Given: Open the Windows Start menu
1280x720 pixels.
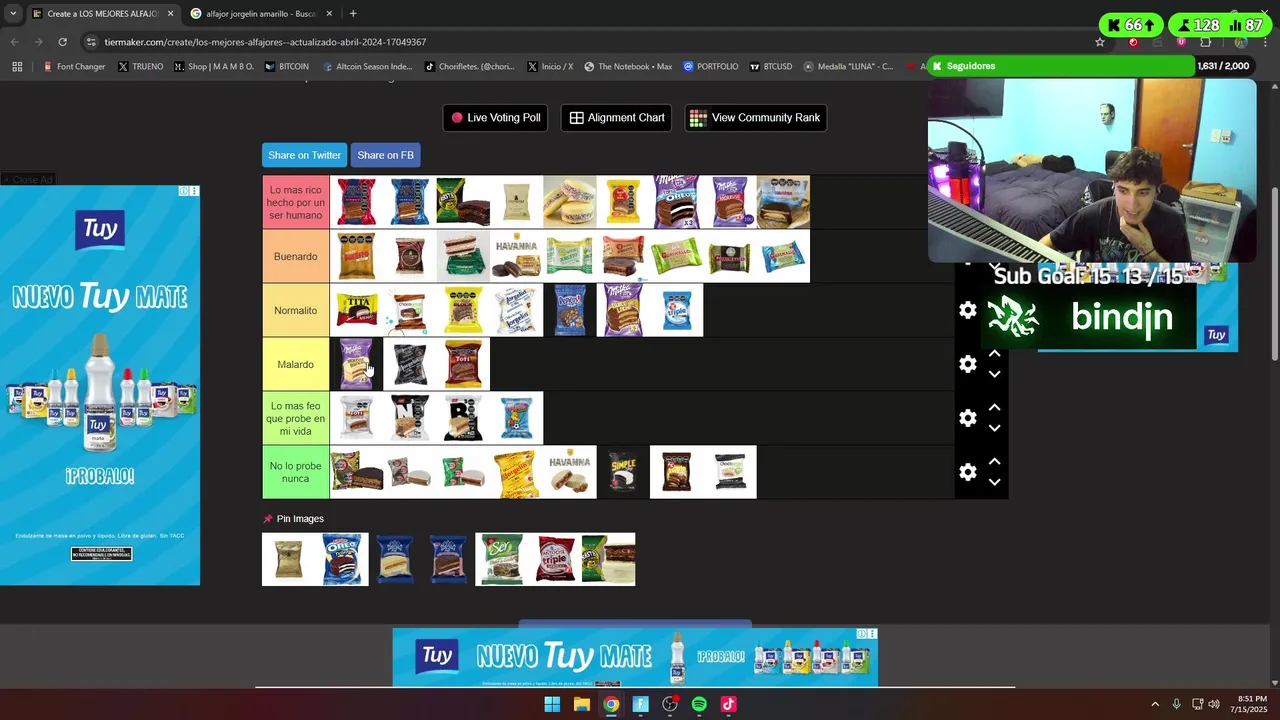Looking at the screenshot, I should (552, 704).
